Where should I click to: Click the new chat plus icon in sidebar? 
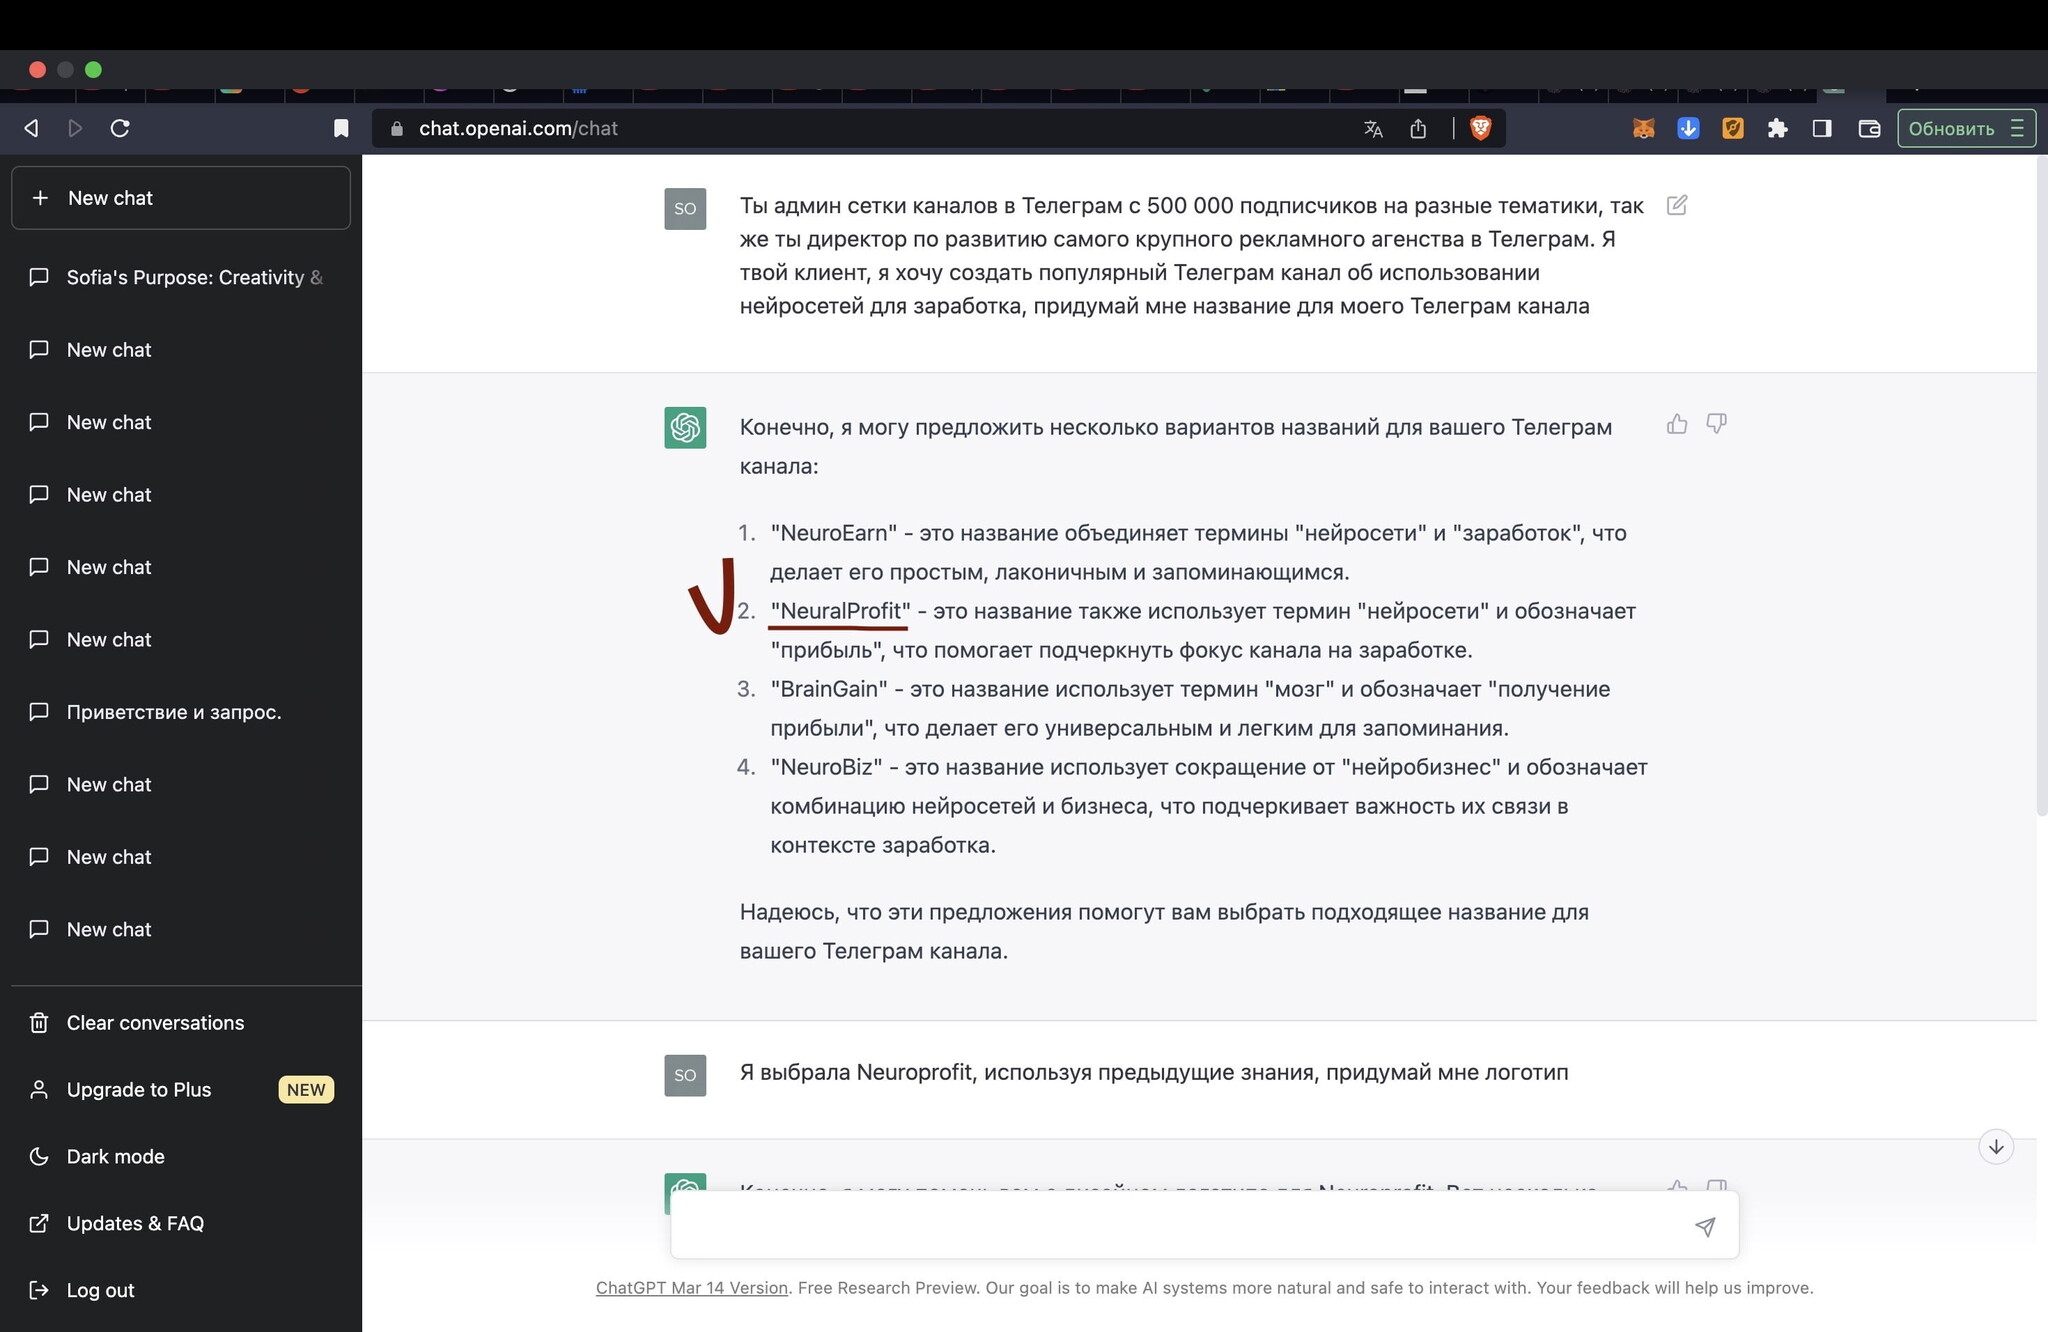(40, 196)
